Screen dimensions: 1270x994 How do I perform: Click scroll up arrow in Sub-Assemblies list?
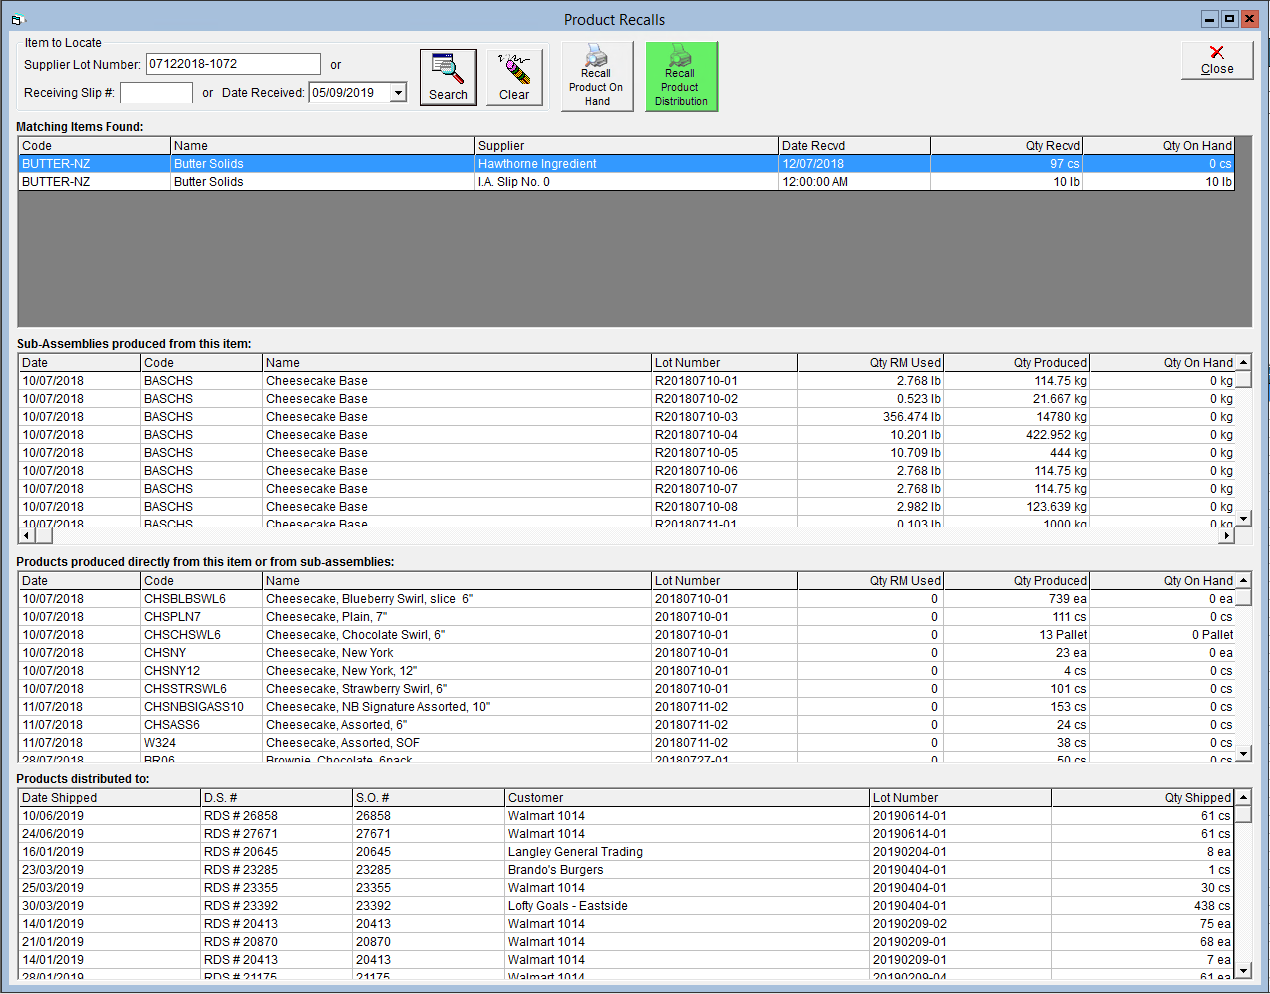pos(1243,363)
